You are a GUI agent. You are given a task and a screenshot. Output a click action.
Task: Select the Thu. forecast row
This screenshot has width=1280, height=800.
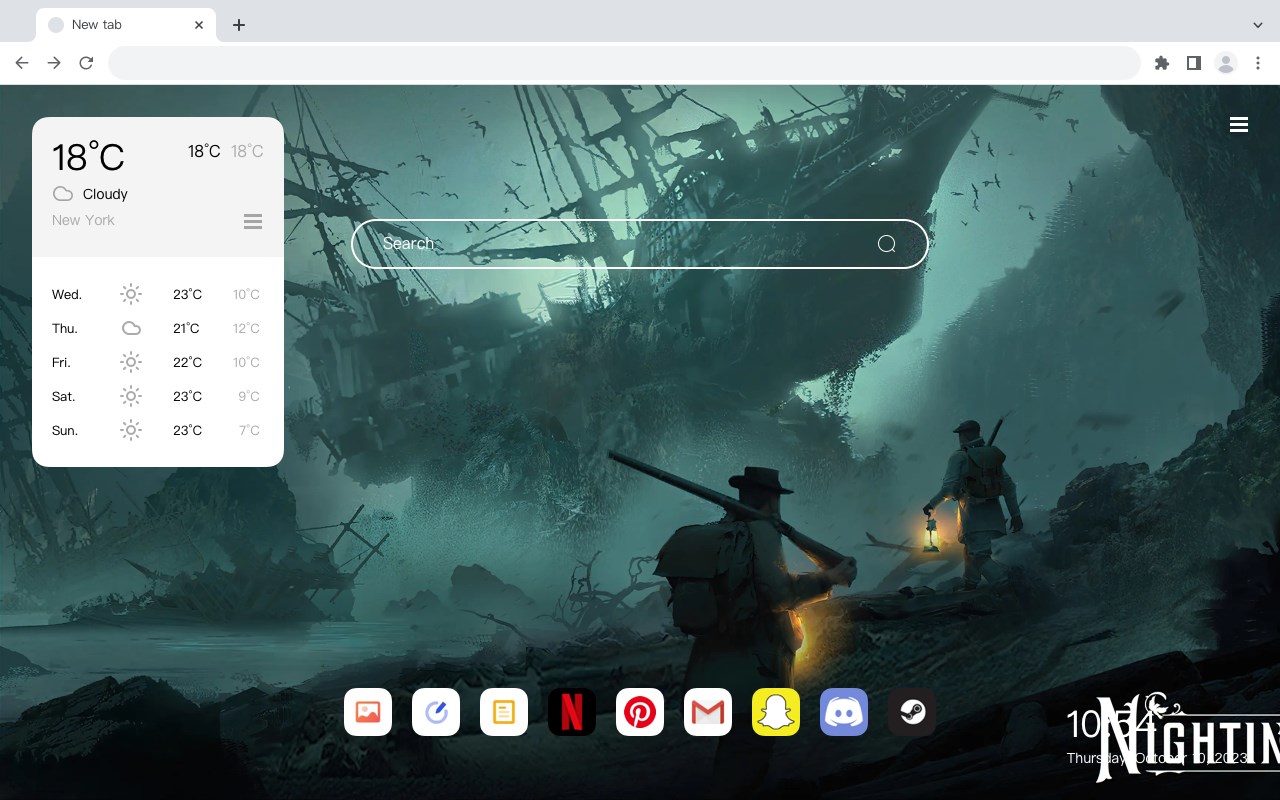(x=158, y=328)
